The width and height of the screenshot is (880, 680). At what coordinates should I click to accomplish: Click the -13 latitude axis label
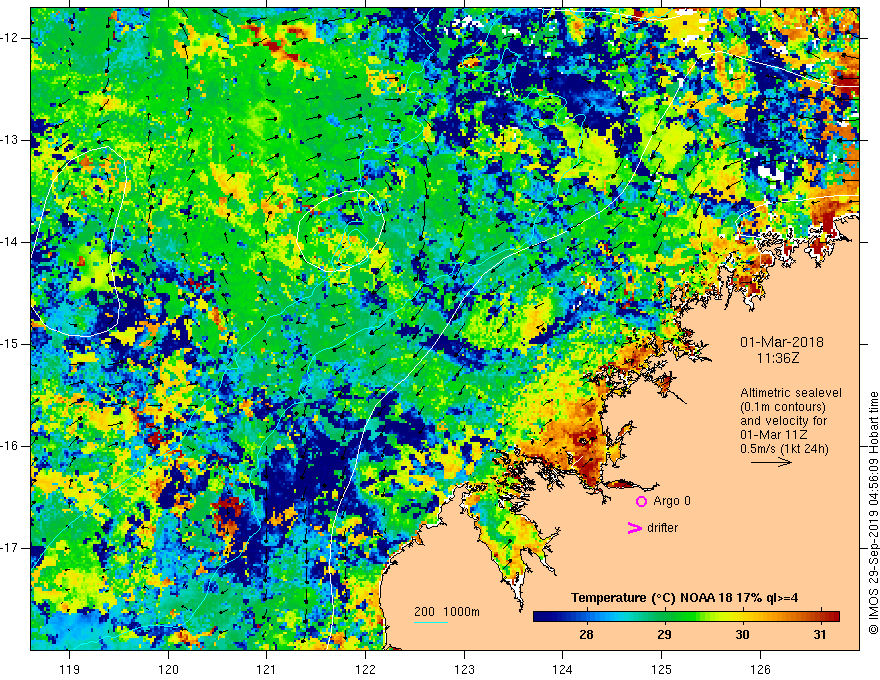(10, 140)
